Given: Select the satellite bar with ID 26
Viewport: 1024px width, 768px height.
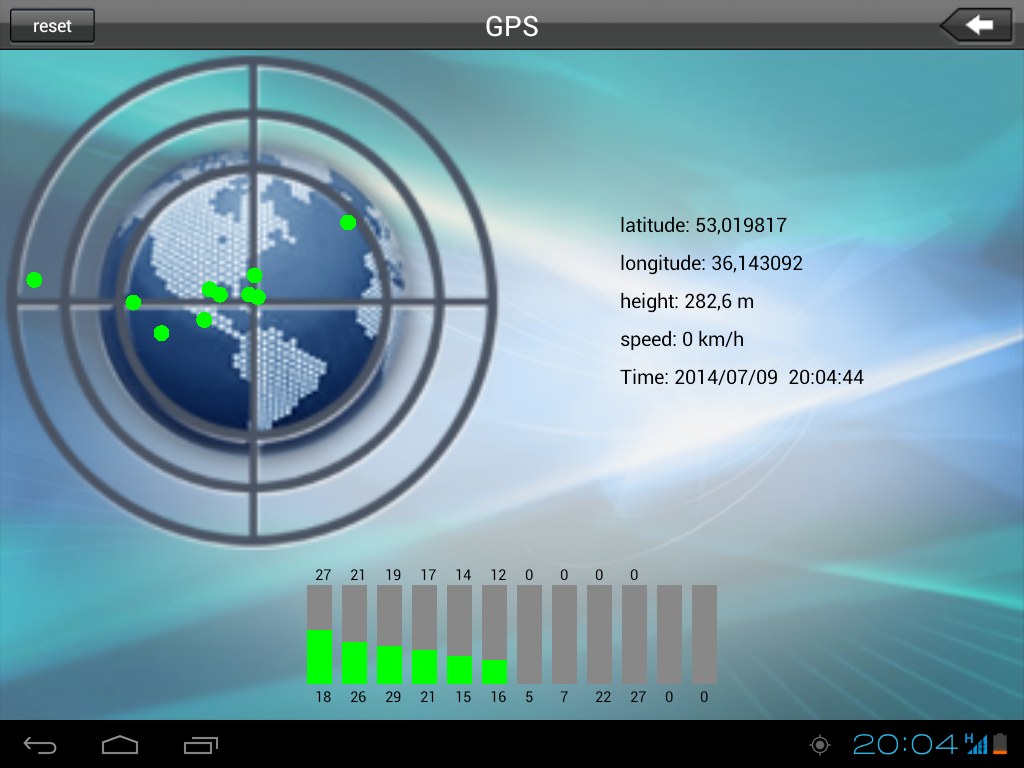Looking at the screenshot, I should [x=354, y=634].
